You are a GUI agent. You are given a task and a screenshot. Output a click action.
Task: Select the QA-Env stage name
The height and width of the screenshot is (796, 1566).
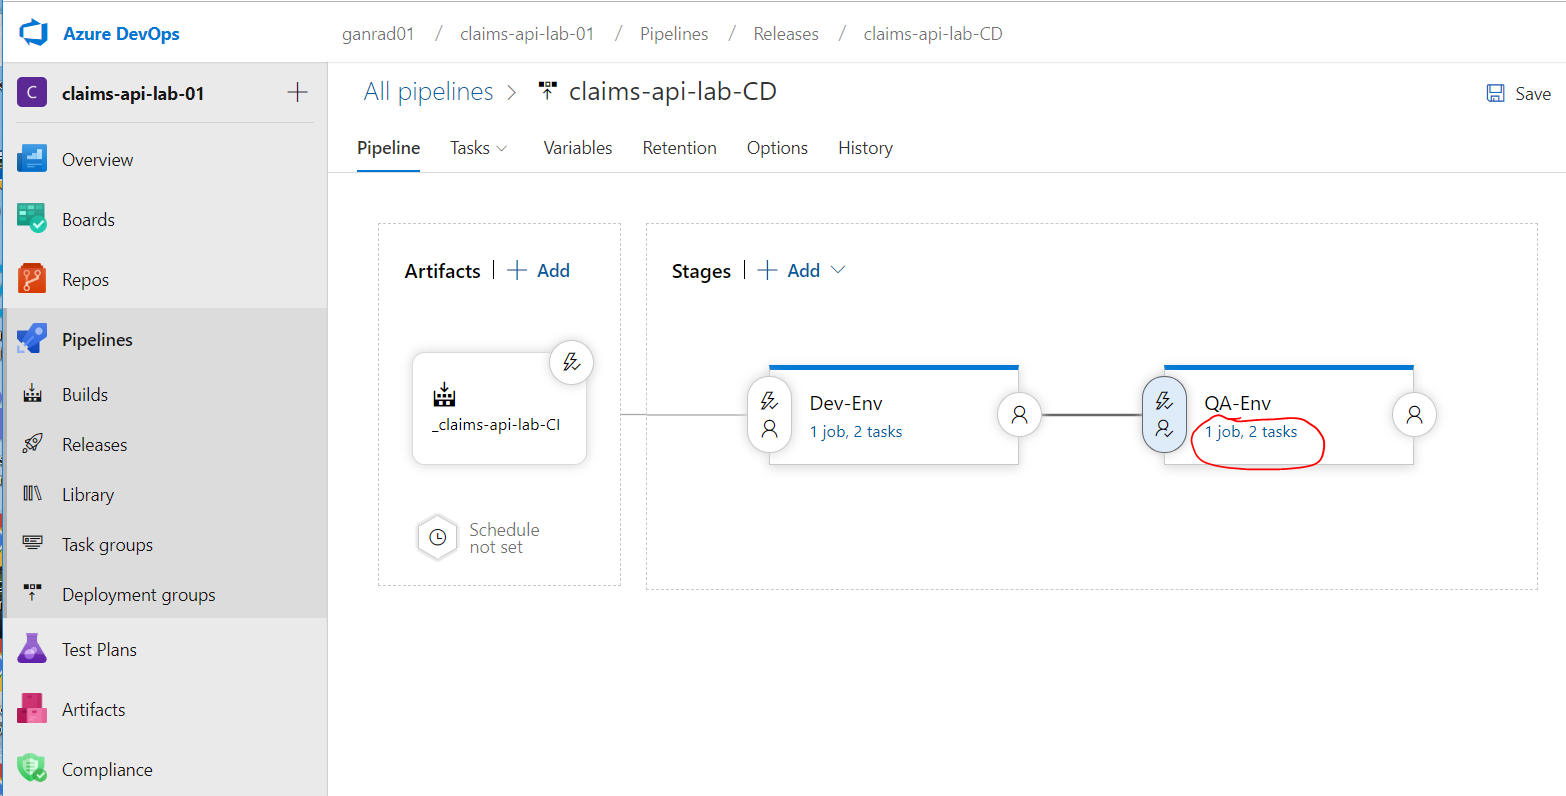click(1238, 404)
